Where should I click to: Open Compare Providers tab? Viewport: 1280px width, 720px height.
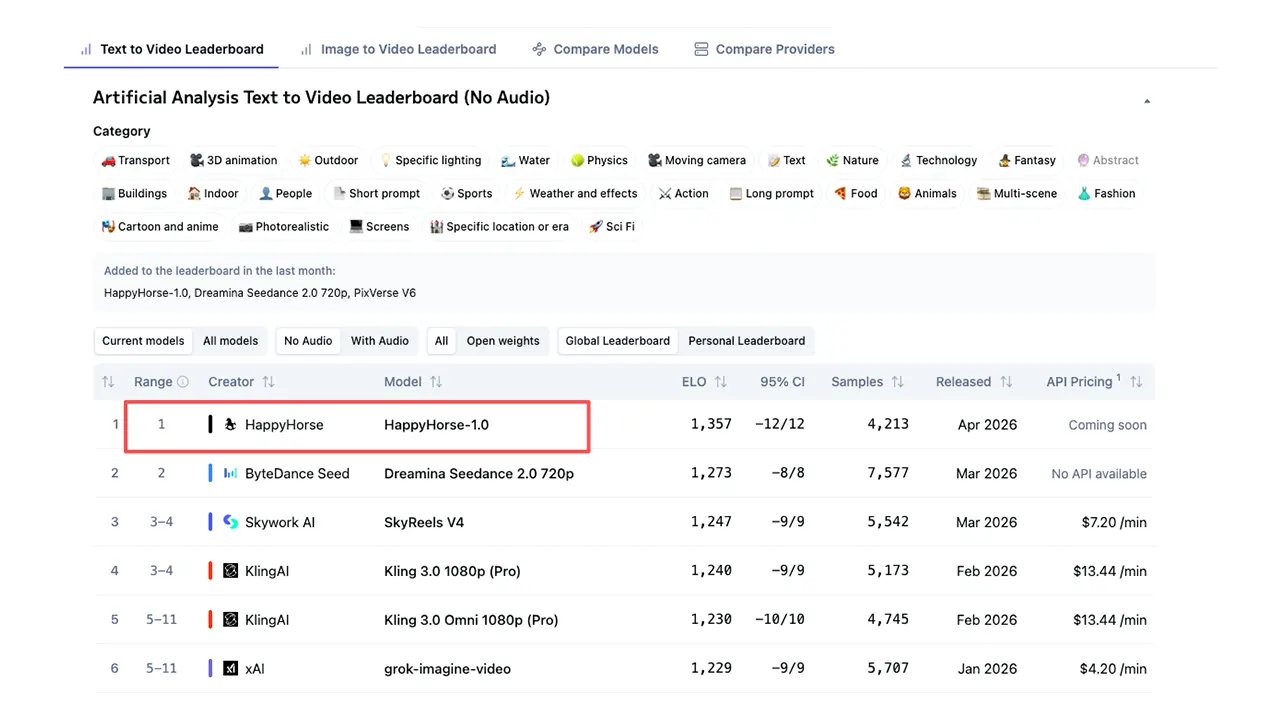764,49
